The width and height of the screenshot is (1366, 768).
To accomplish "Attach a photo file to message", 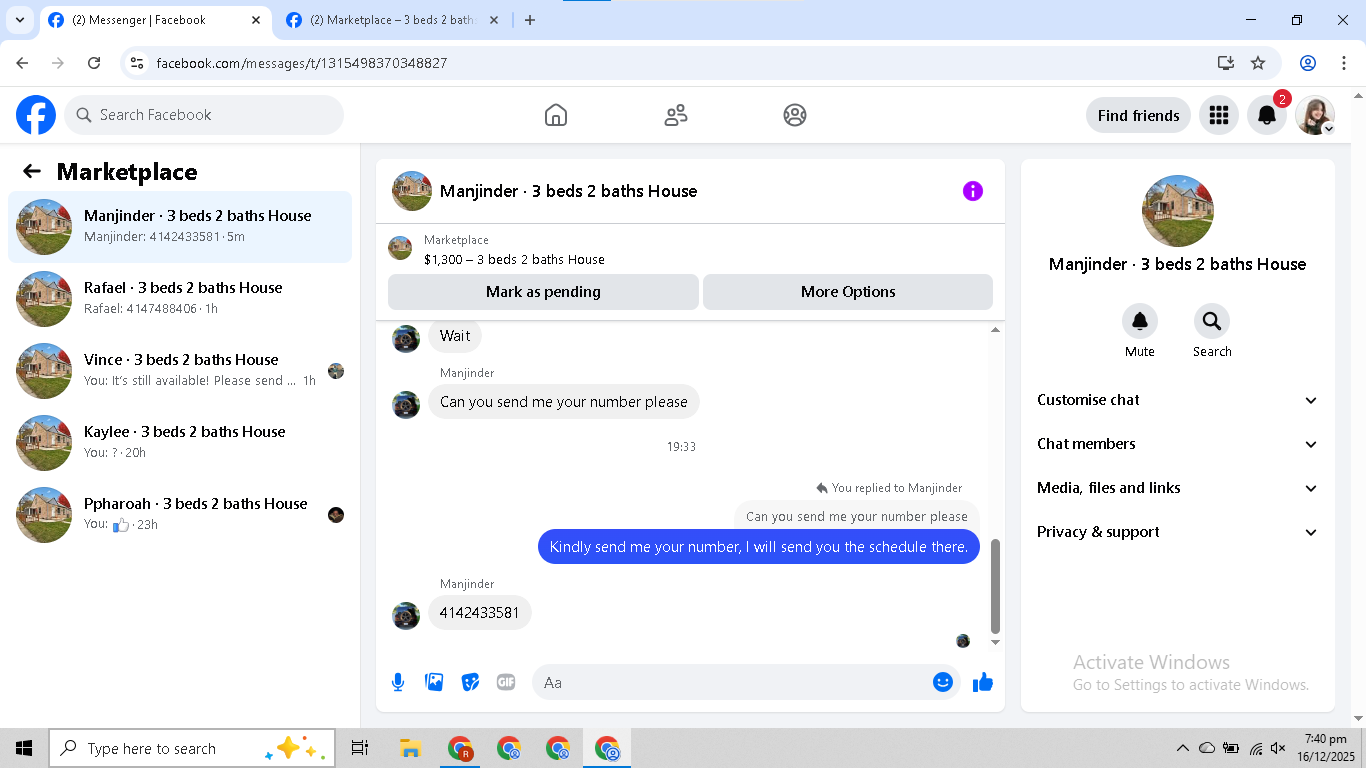I will tap(434, 682).
